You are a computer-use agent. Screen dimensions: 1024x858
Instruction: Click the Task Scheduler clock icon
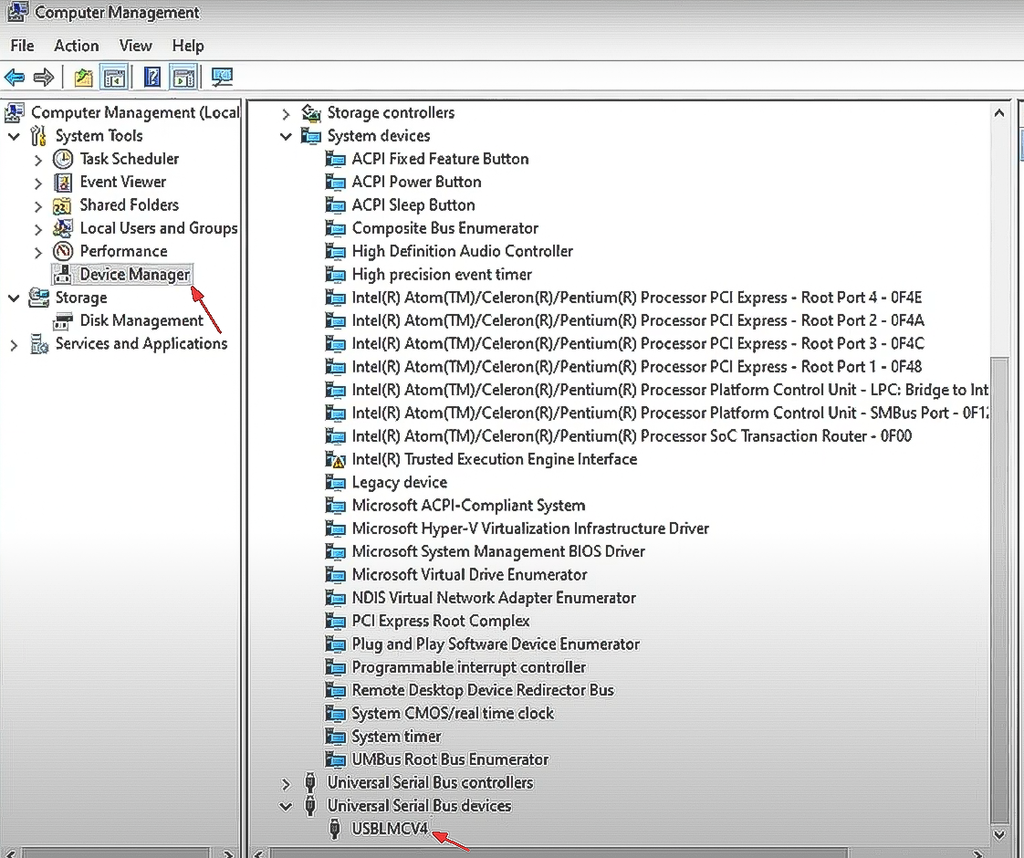63,159
